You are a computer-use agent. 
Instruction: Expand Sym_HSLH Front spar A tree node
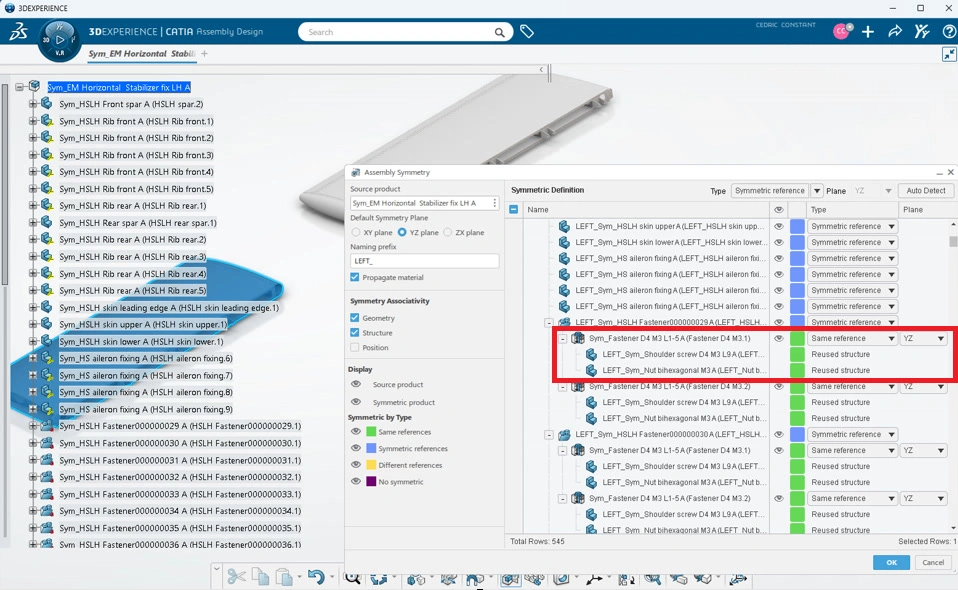tap(33, 104)
